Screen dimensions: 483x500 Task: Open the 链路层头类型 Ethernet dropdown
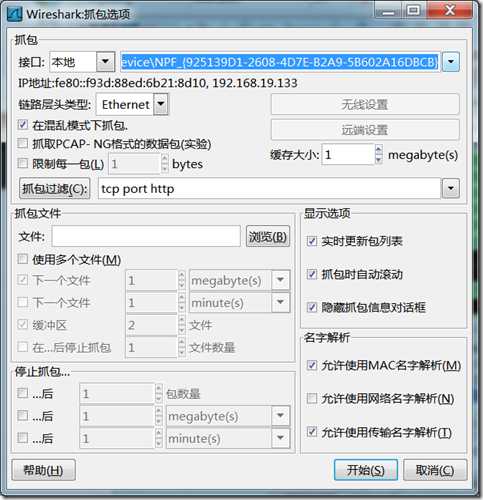pyautogui.click(x=161, y=104)
